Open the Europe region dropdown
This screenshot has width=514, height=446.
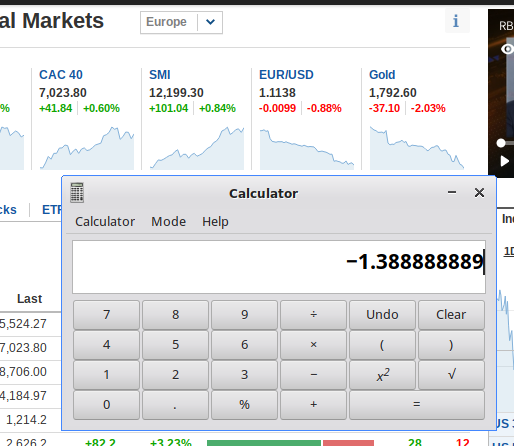181,22
